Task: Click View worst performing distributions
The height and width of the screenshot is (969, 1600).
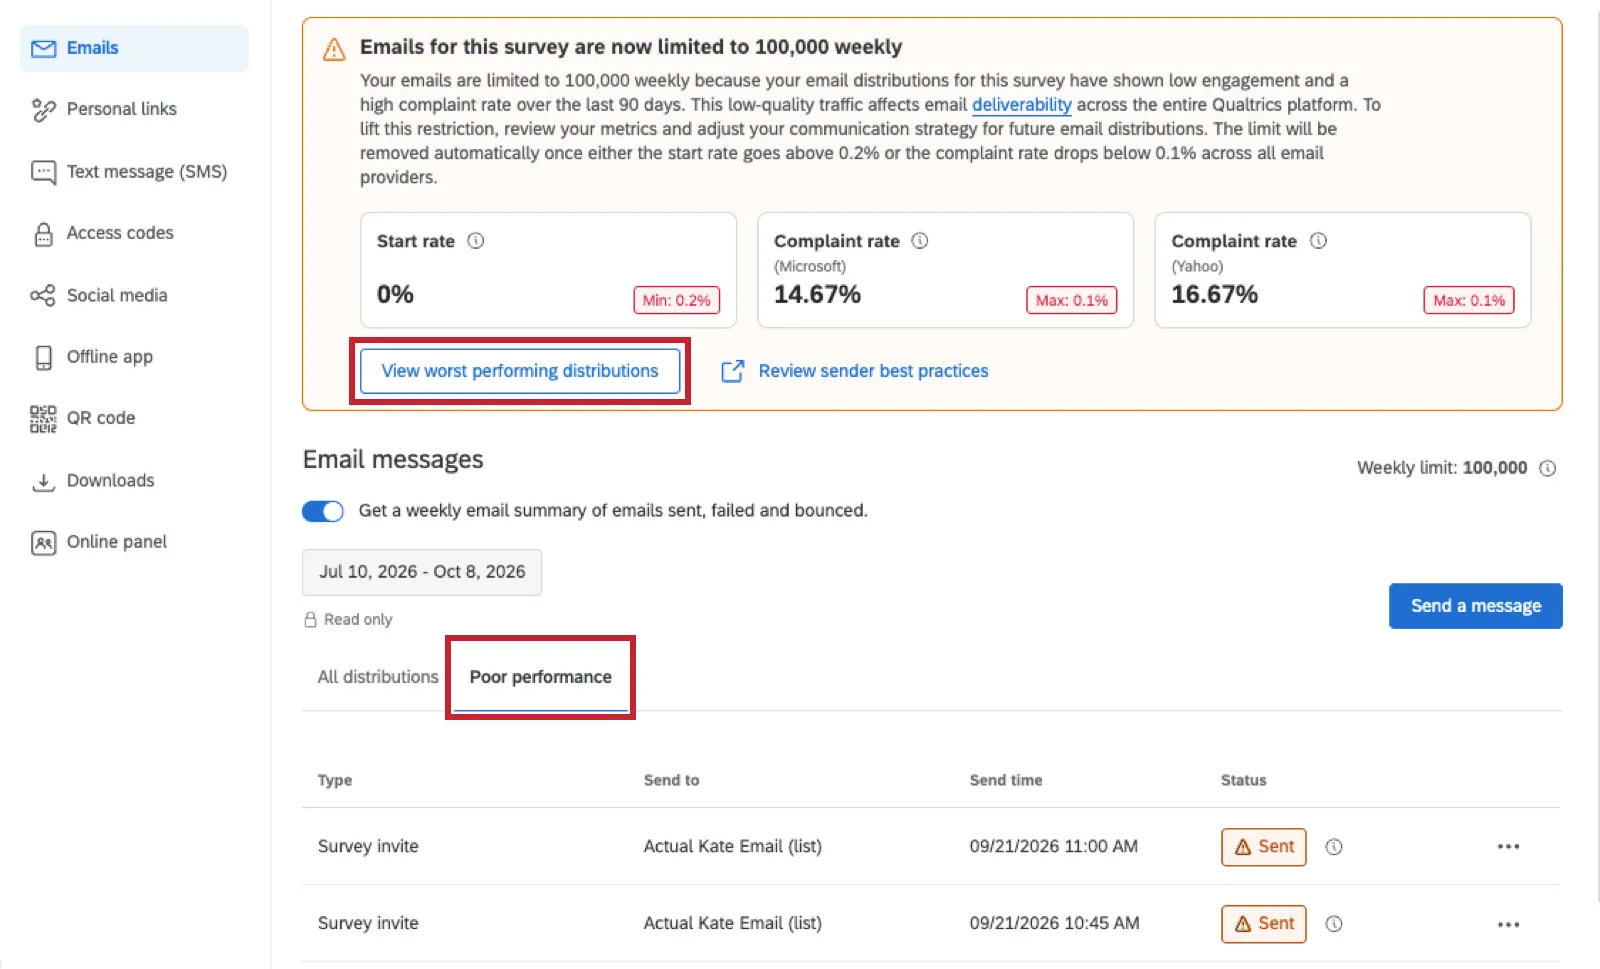Action: click(x=520, y=371)
